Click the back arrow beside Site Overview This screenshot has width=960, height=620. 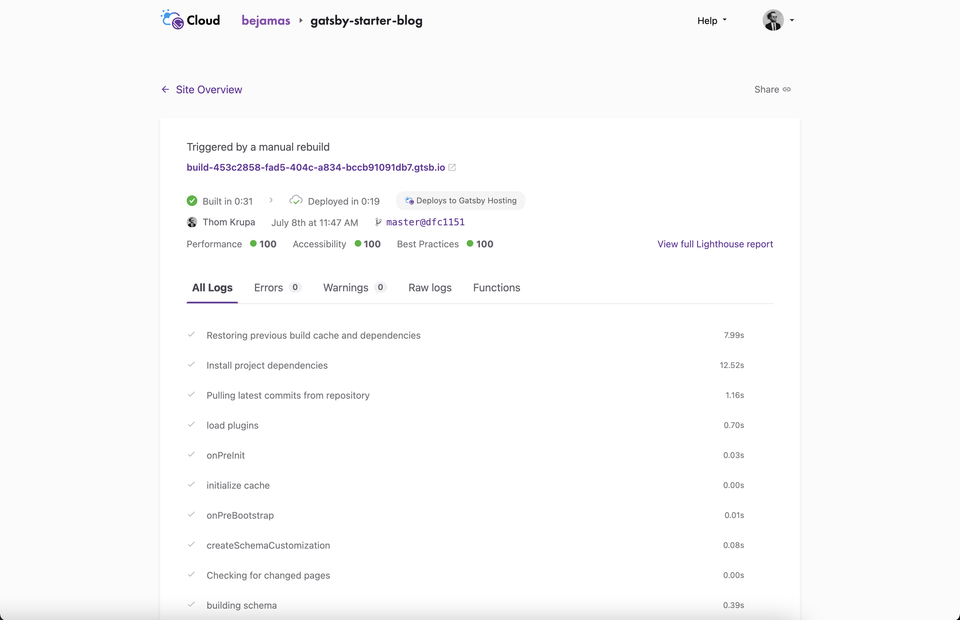click(165, 89)
